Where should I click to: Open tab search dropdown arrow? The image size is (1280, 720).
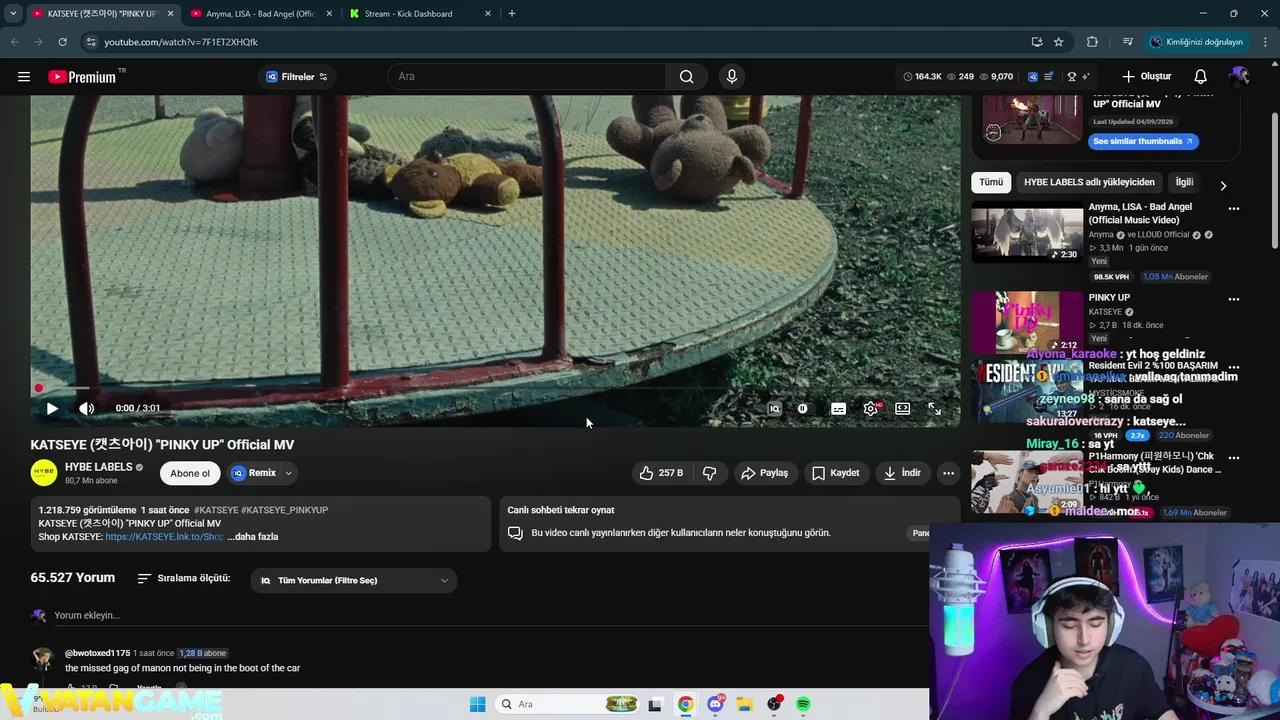13,14
